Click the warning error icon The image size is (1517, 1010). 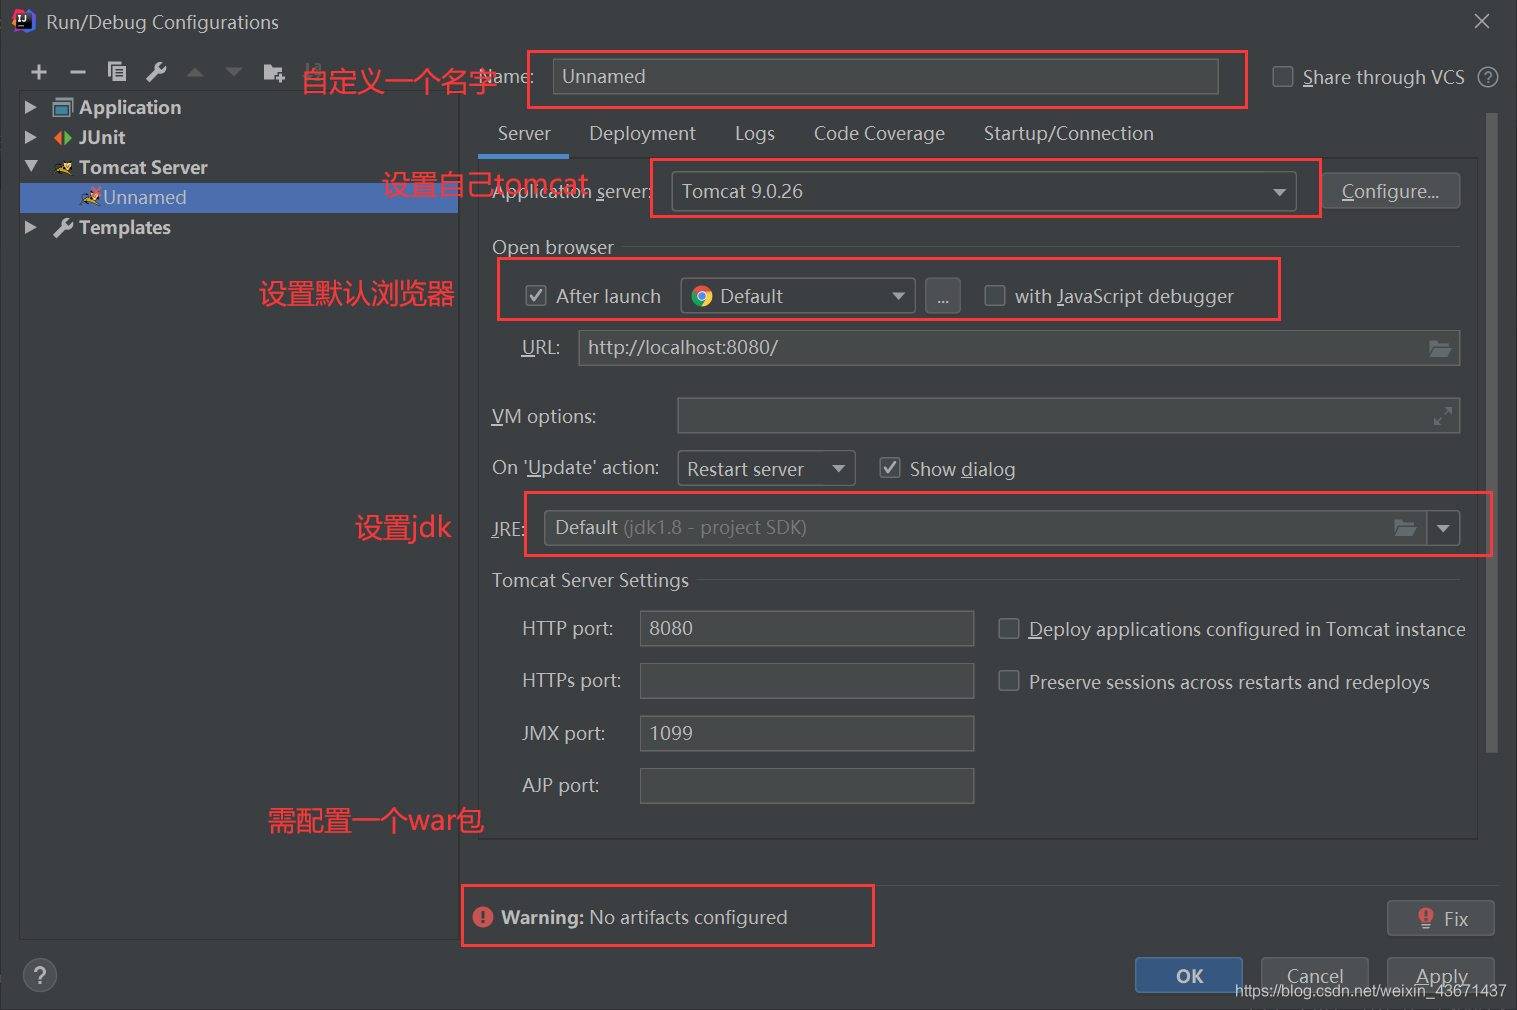483,917
